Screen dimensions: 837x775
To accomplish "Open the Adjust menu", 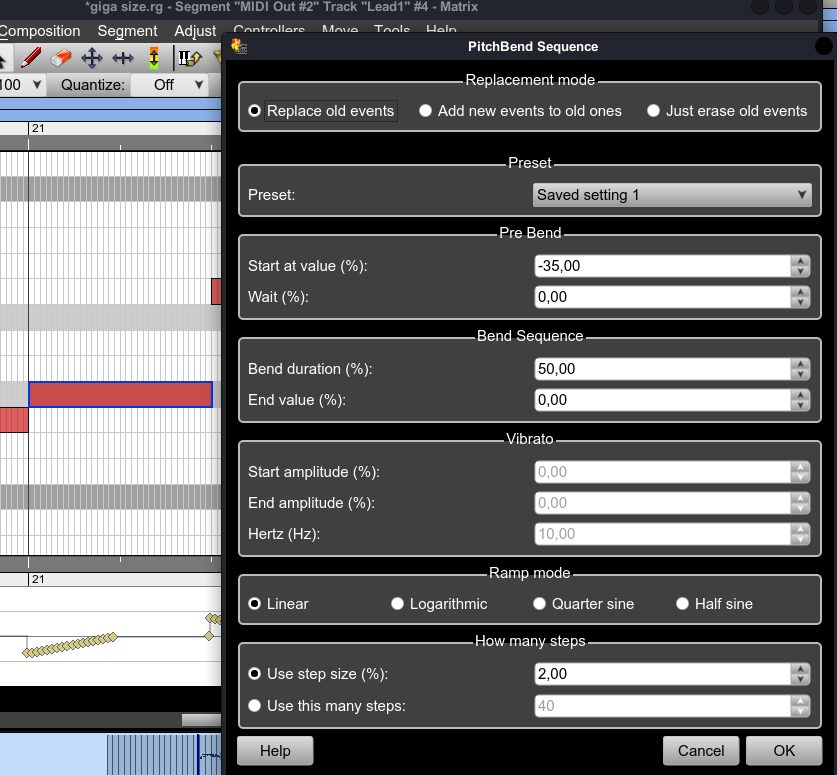I will [x=195, y=31].
